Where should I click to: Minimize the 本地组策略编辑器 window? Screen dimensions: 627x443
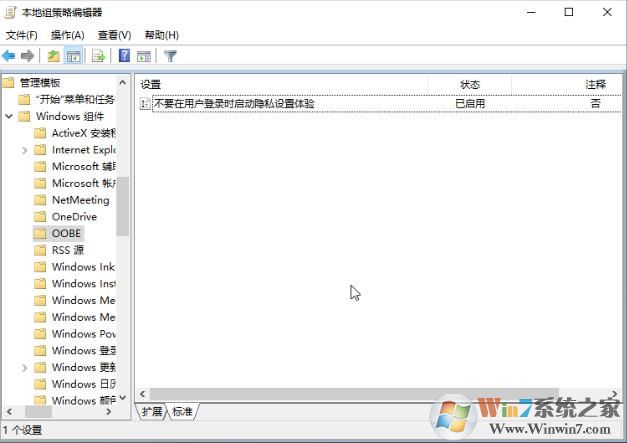coord(531,12)
